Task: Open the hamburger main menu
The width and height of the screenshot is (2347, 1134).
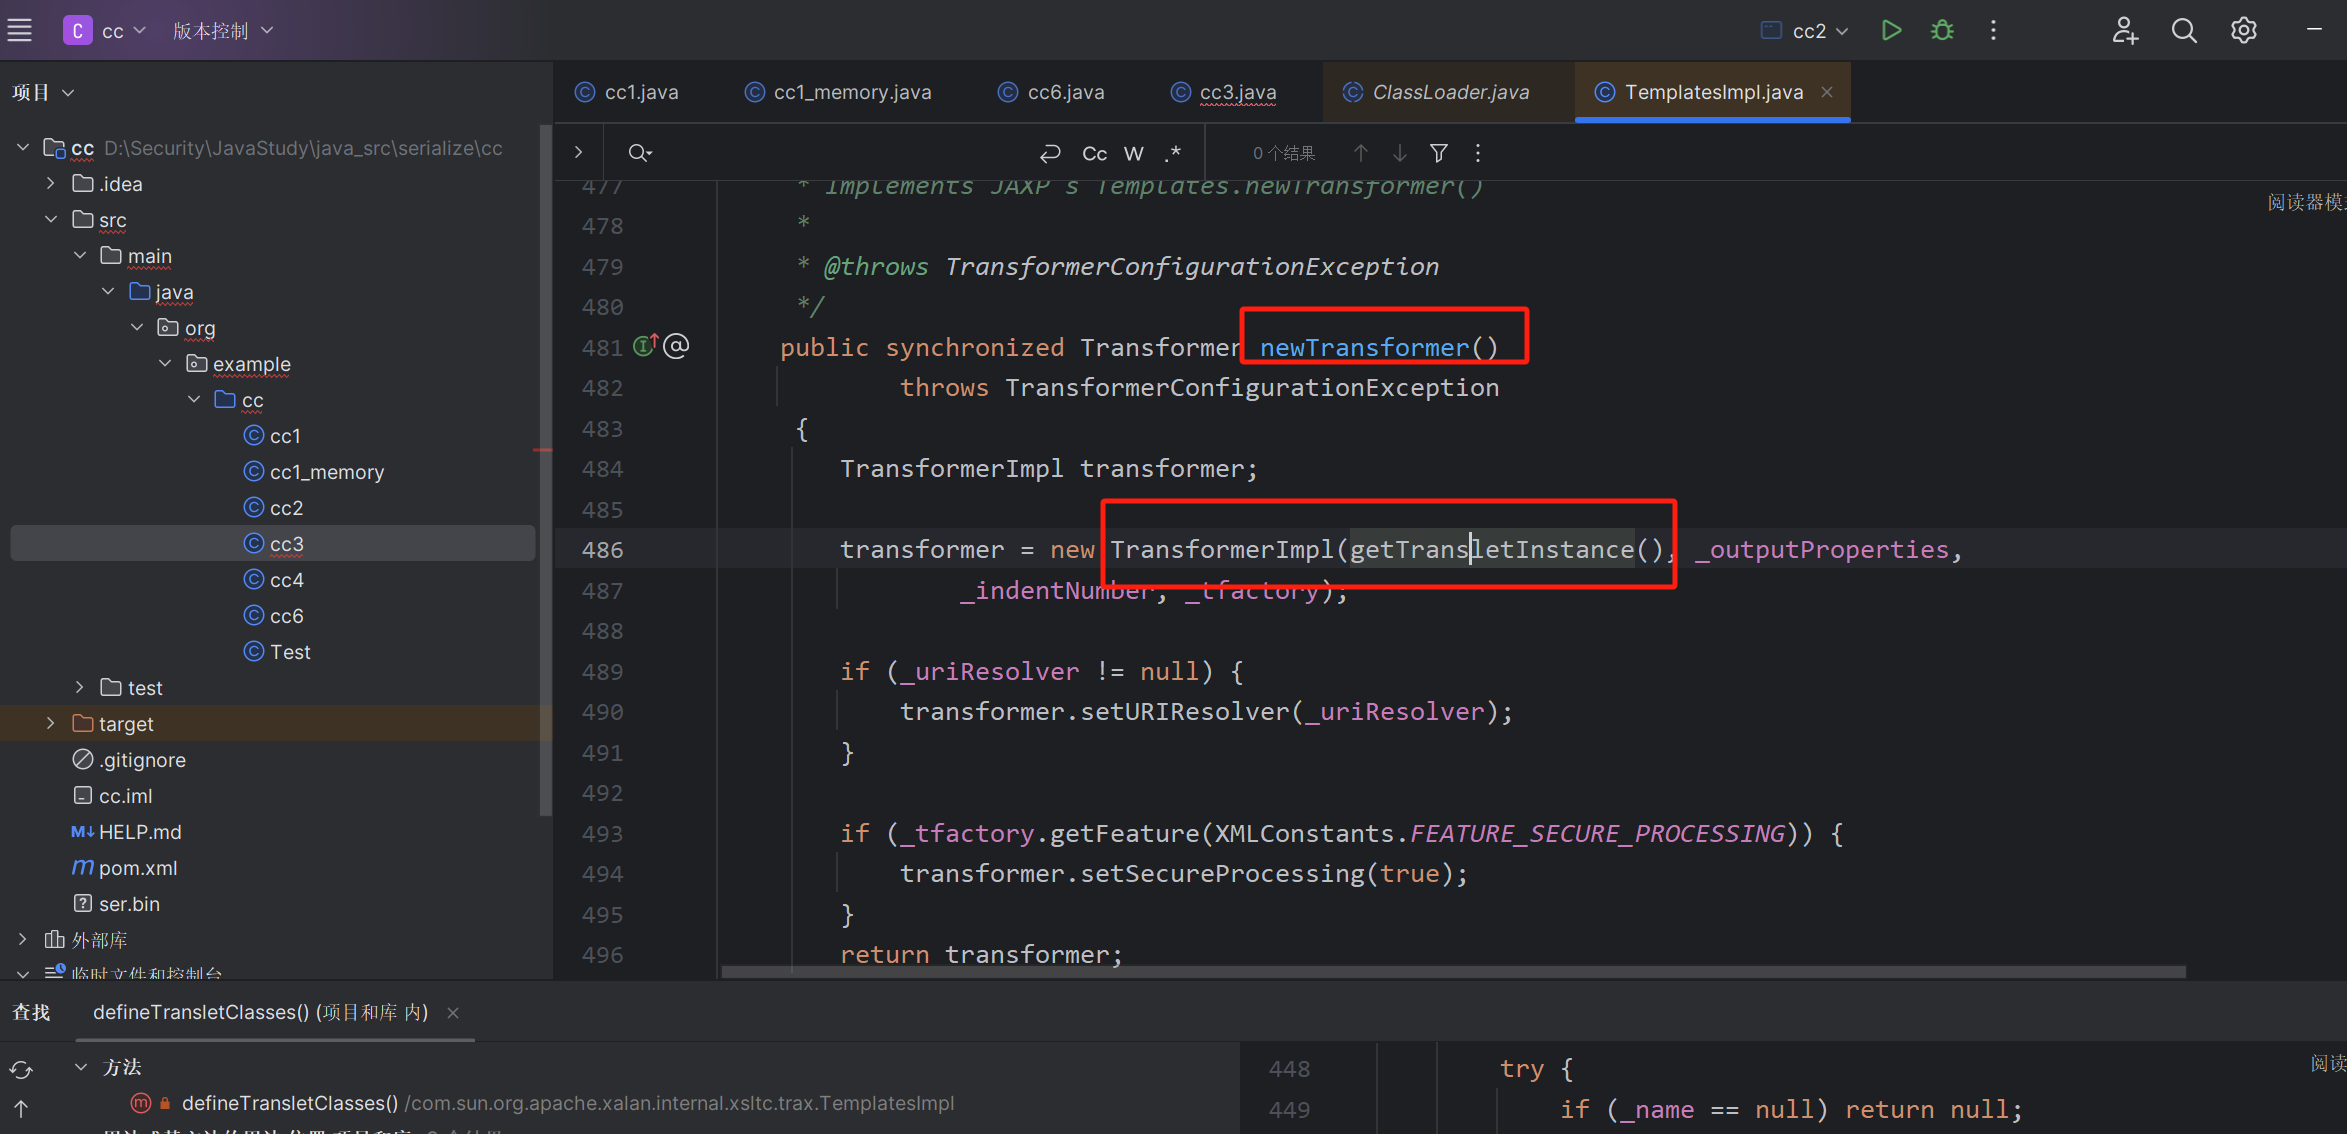Action: [20, 31]
